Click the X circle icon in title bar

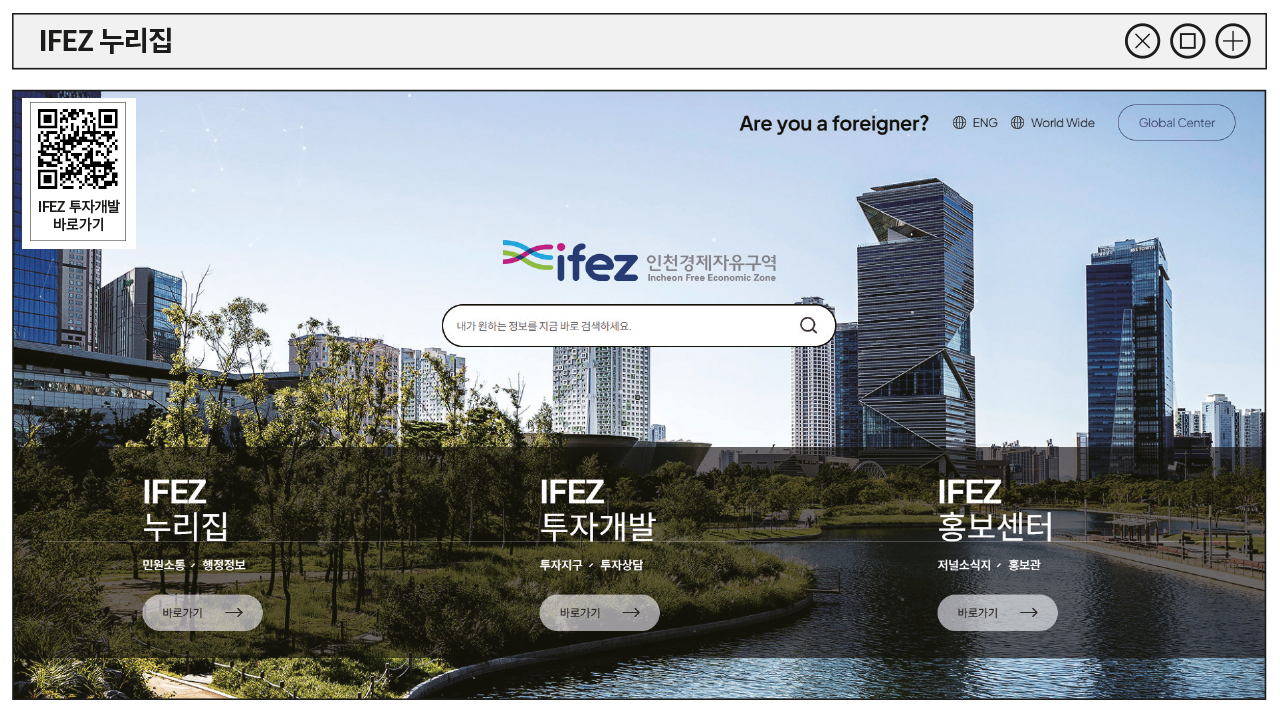[1142, 41]
